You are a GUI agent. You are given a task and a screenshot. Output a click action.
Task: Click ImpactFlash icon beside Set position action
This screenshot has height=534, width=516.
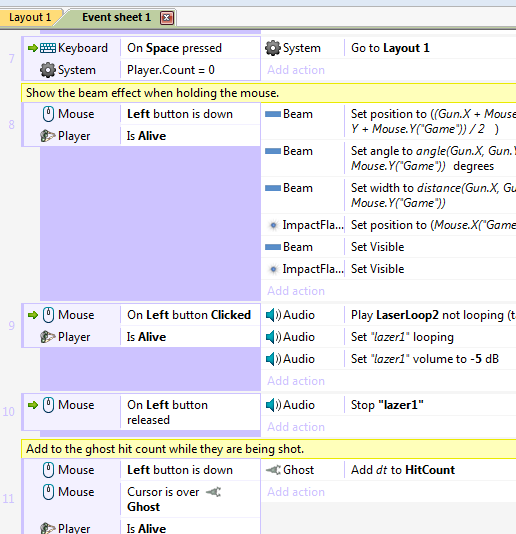point(273,225)
